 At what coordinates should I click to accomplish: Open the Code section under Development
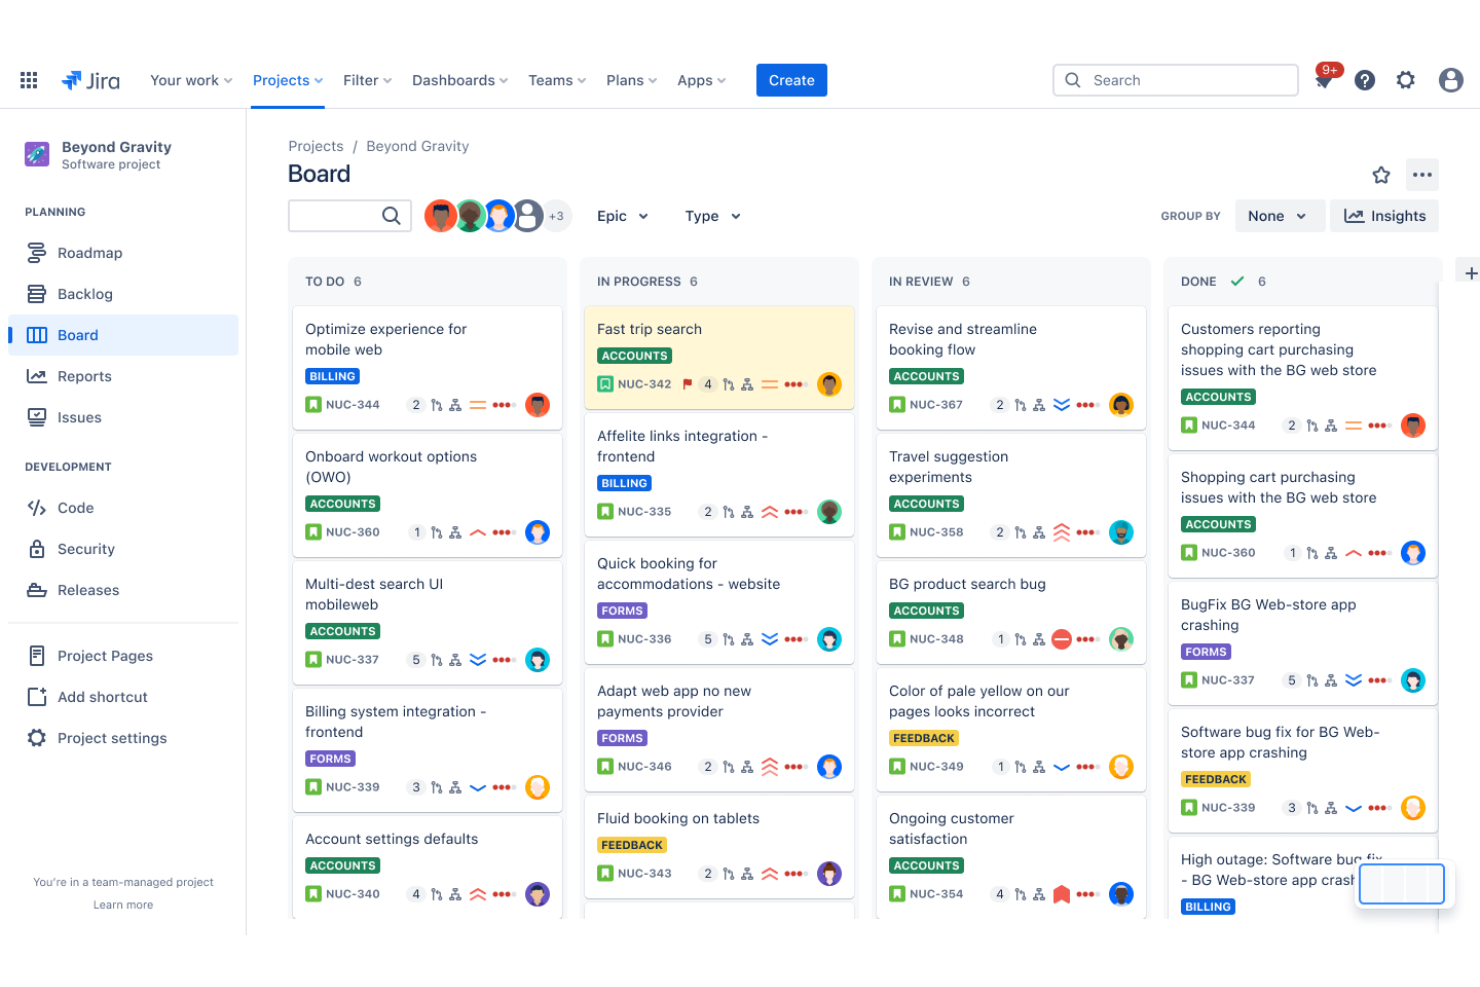(75, 507)
